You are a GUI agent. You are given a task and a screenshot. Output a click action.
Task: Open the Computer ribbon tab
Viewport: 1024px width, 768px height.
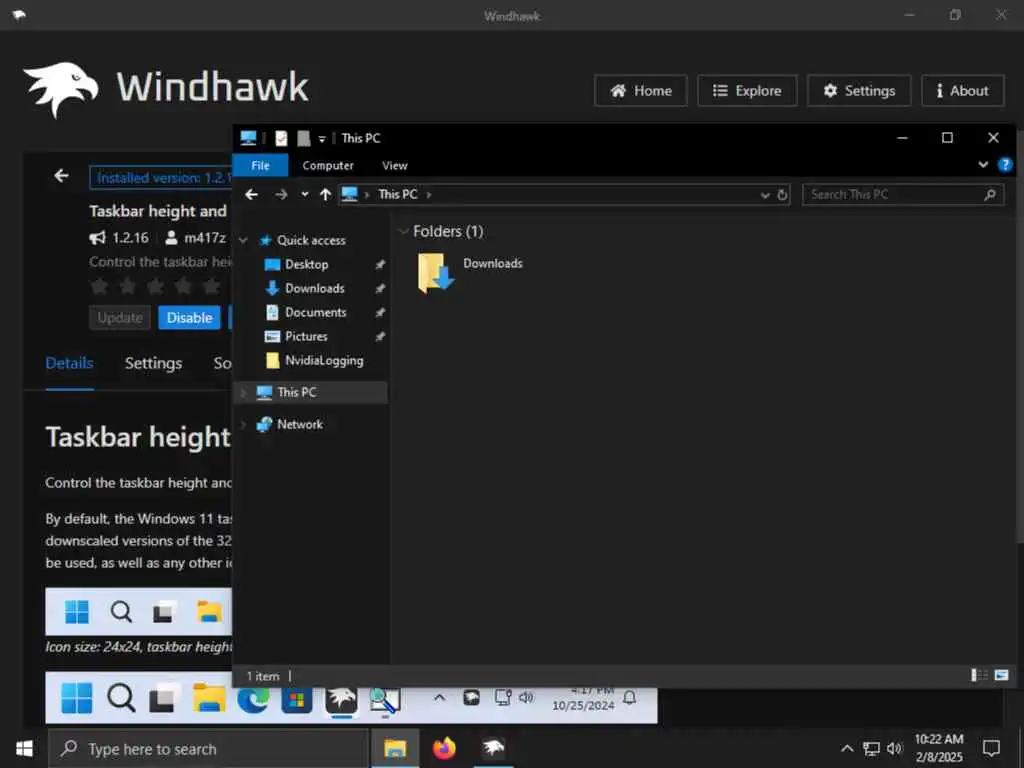coord(328,165)
